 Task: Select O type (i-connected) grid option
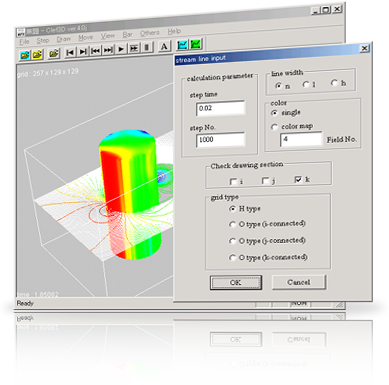point(233,225)
